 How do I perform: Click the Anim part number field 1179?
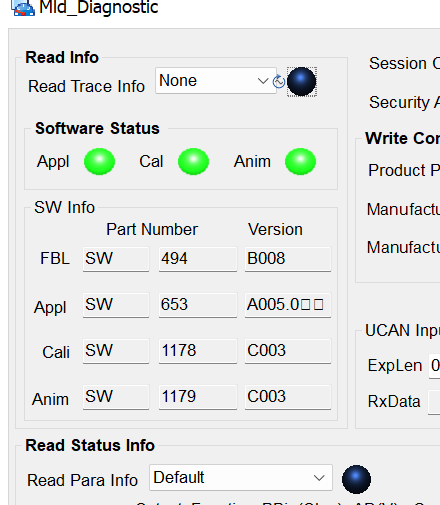coord(198,397)
